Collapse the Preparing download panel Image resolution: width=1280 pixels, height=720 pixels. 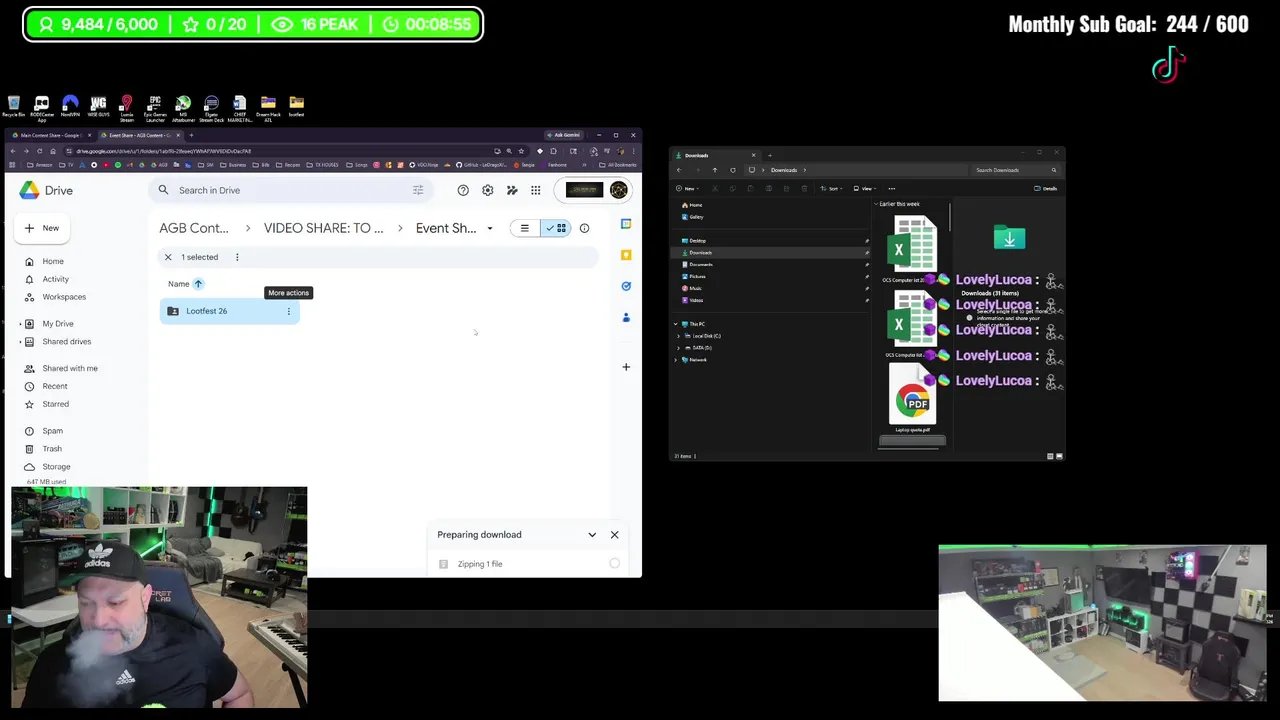click(x=592, y=535)
